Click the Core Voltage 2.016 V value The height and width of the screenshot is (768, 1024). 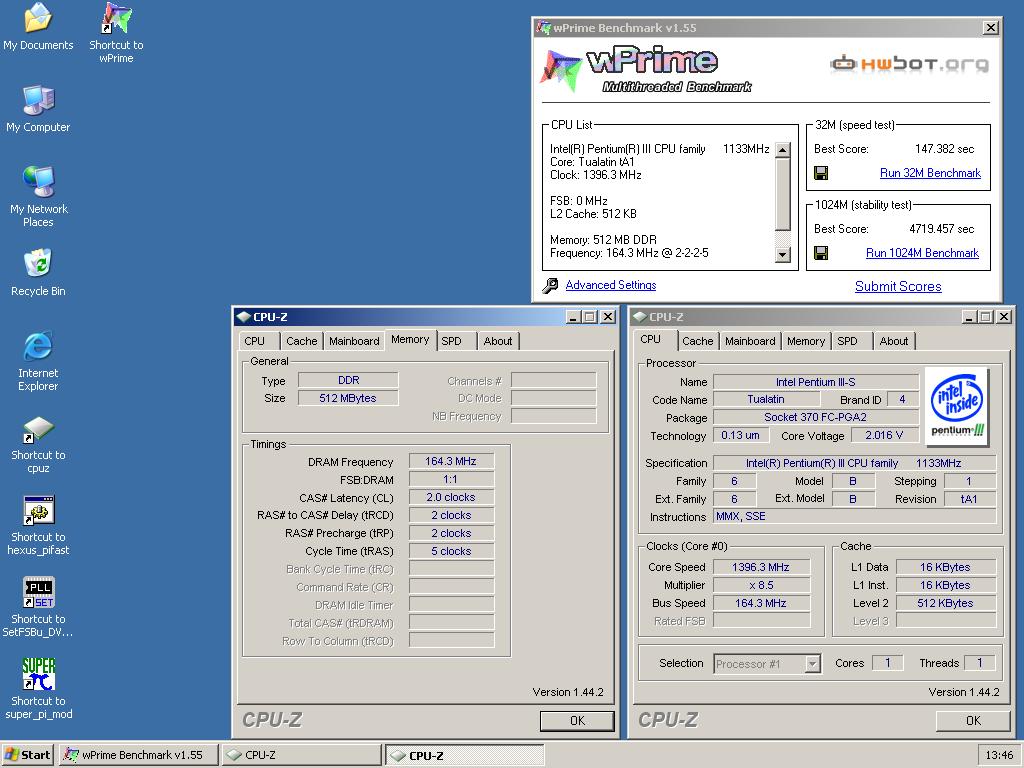coord(884,435)
